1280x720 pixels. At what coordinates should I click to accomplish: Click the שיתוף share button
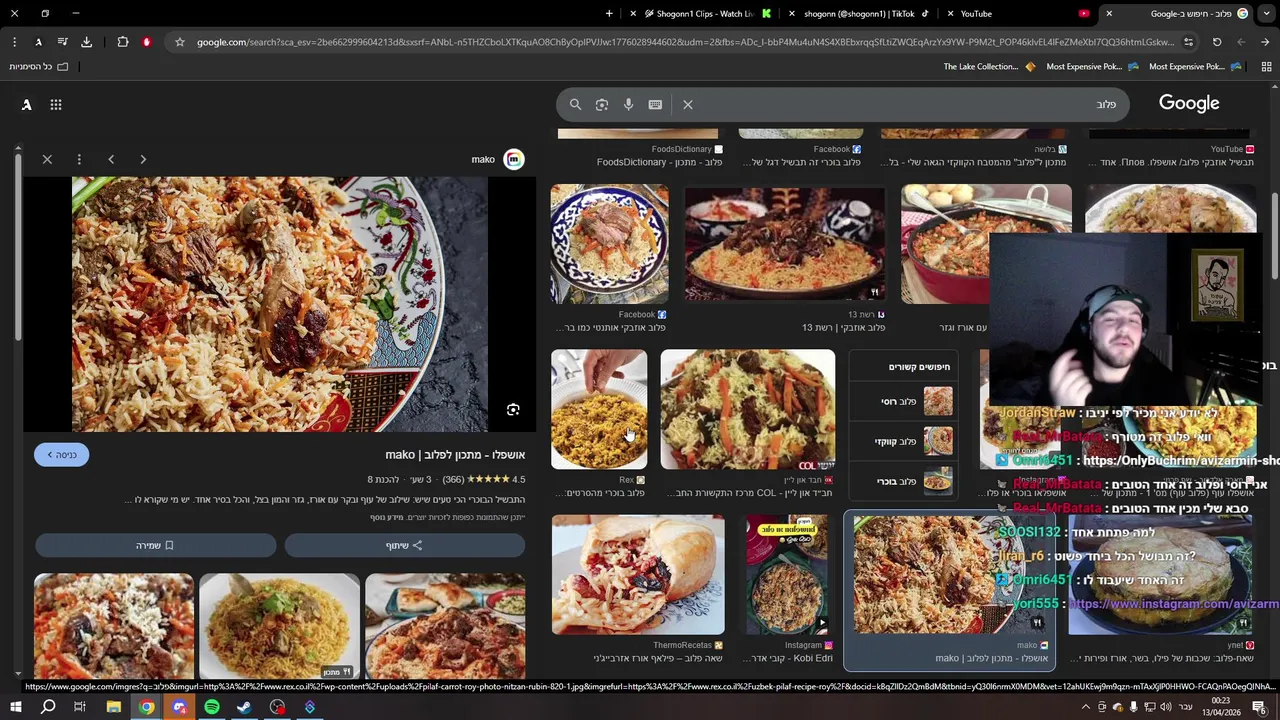(404, 545)
